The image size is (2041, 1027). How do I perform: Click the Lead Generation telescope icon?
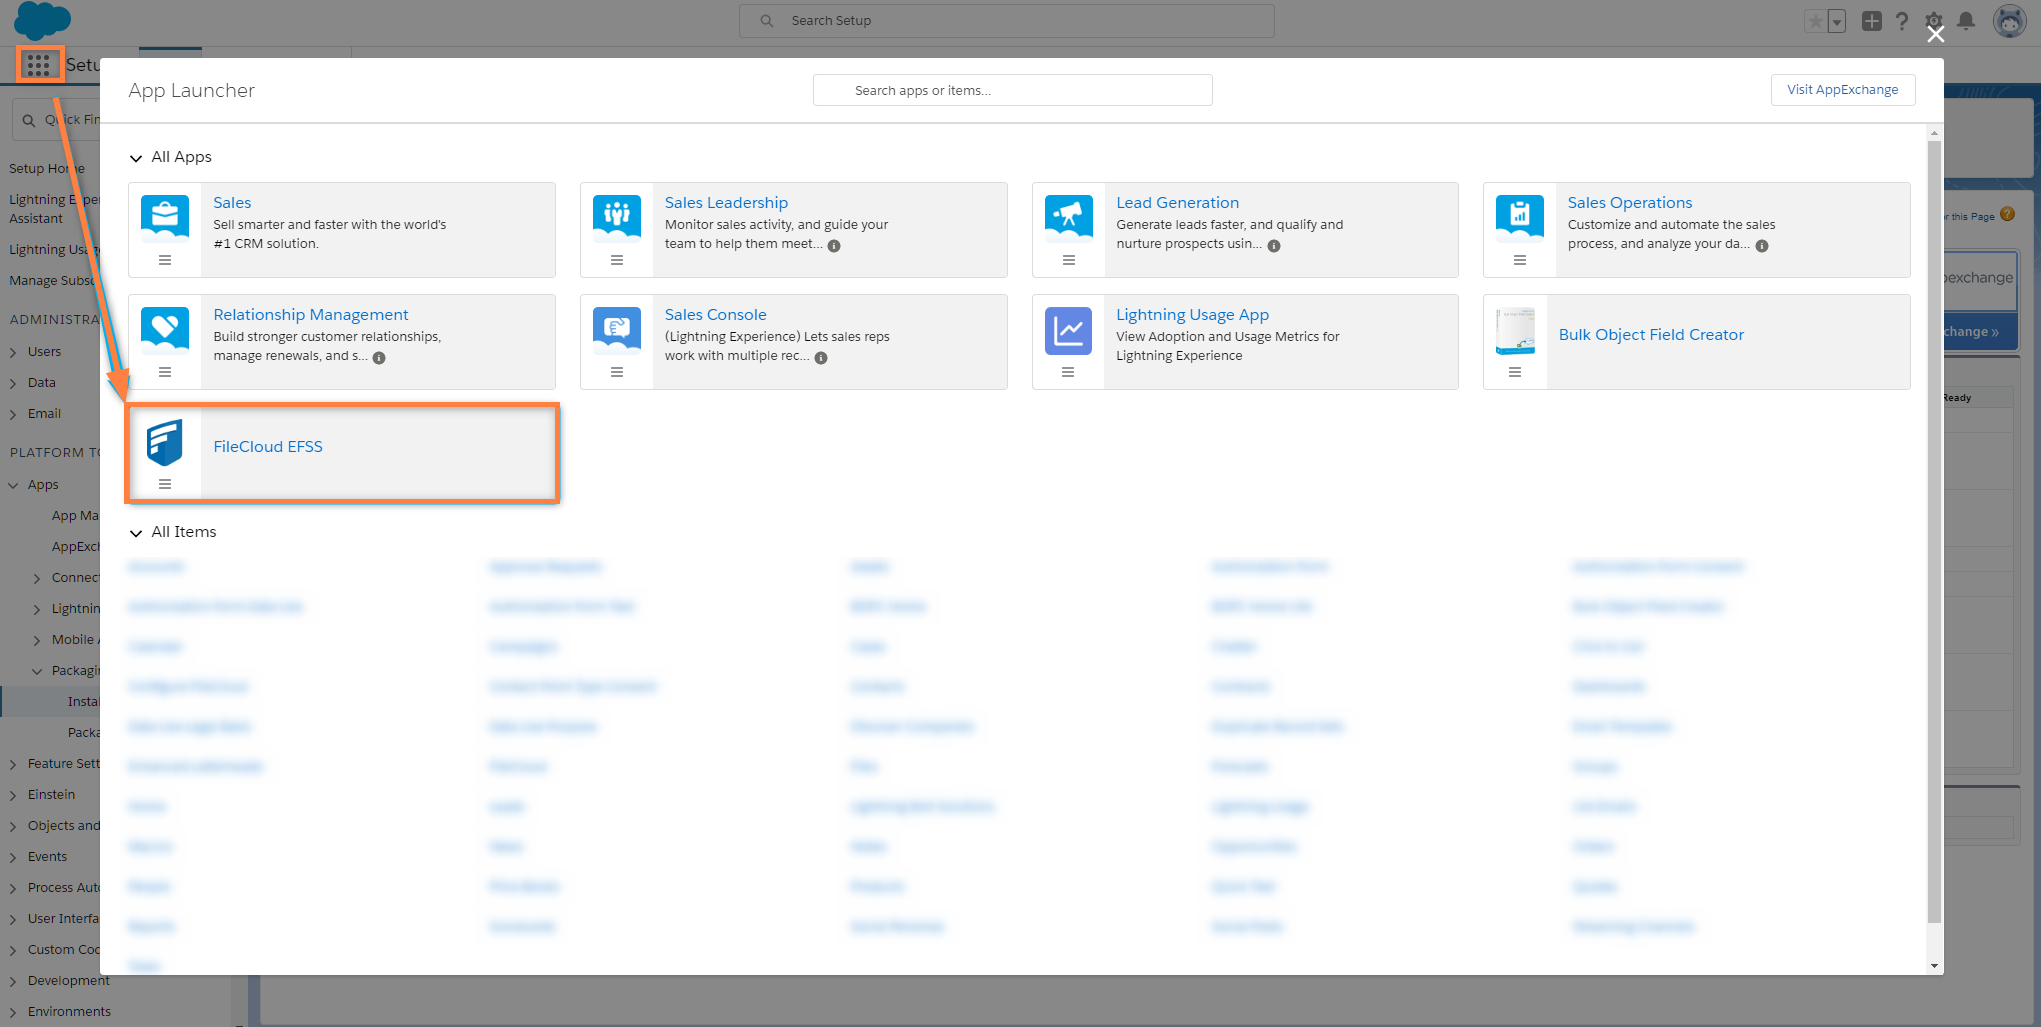tap(1068, 217)
